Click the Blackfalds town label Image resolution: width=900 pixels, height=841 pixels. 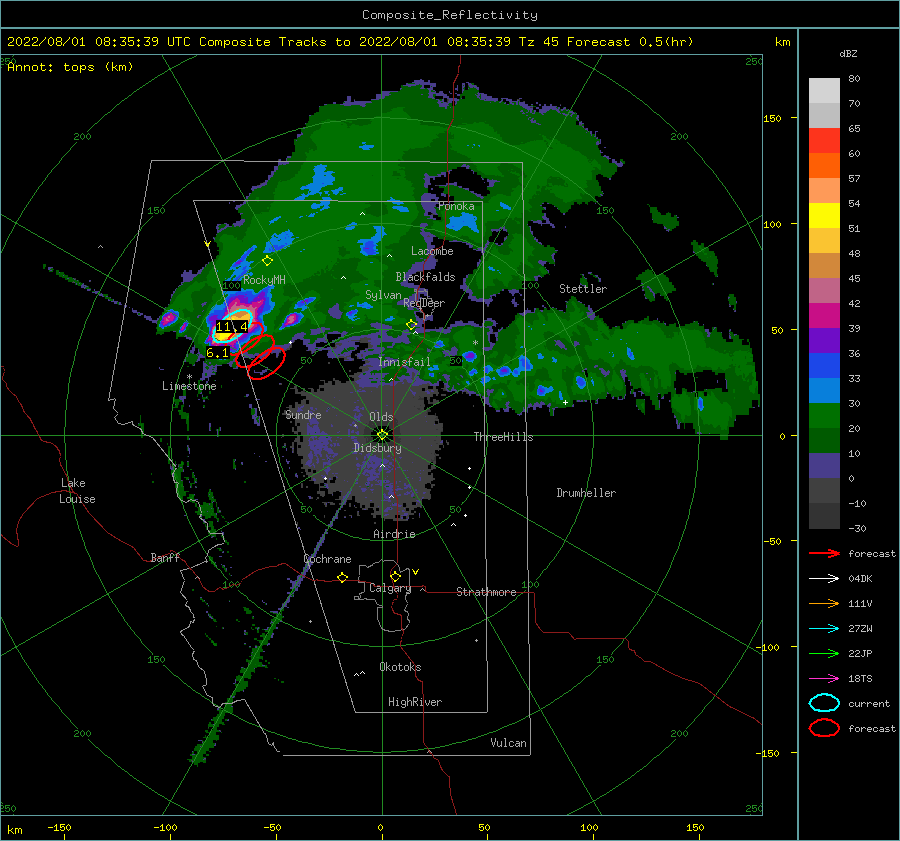425,277
